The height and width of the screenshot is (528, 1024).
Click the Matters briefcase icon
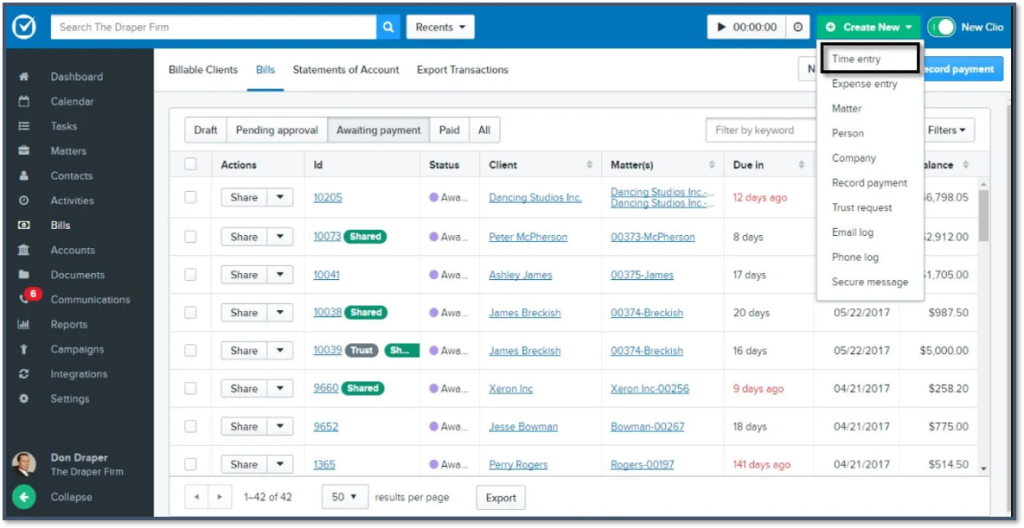click(x=24, y=151)
